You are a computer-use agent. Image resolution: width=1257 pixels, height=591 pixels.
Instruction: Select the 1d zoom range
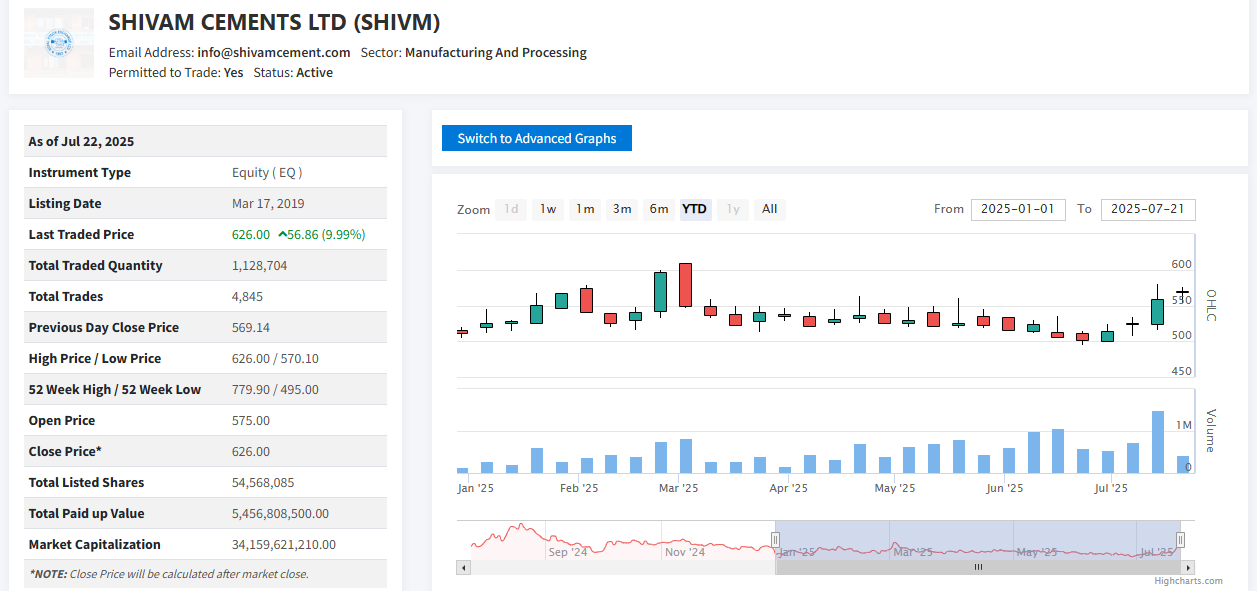coord(511,209)
